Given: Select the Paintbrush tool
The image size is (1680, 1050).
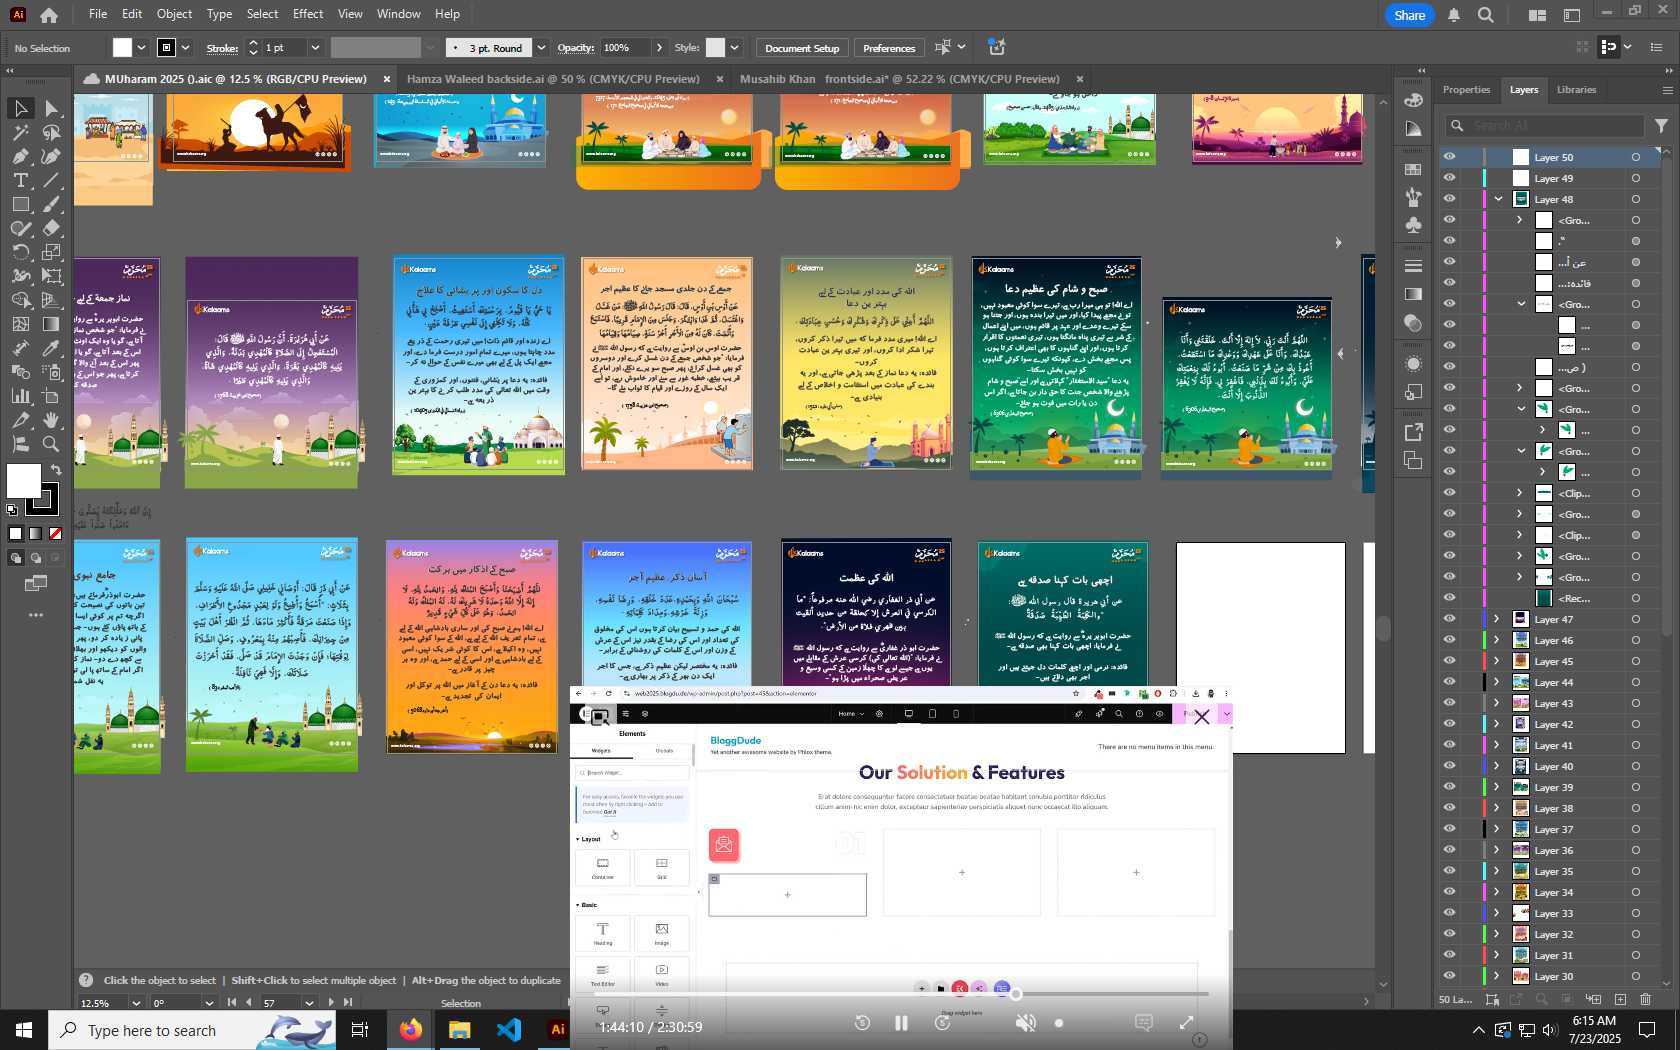Looking at the screenshot, I should 52,204.
